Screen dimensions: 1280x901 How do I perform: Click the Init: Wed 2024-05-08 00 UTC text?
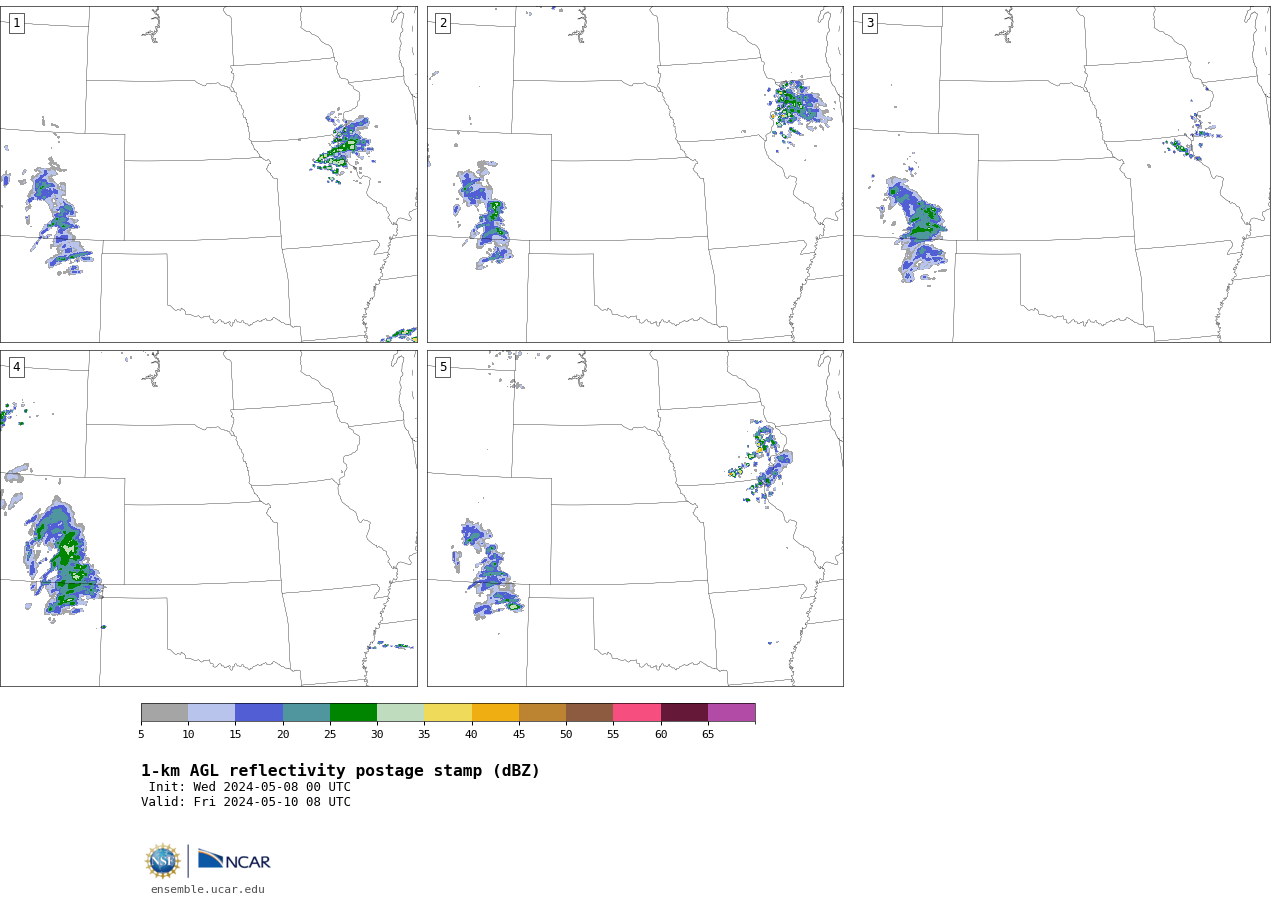[x=250, y=787]
